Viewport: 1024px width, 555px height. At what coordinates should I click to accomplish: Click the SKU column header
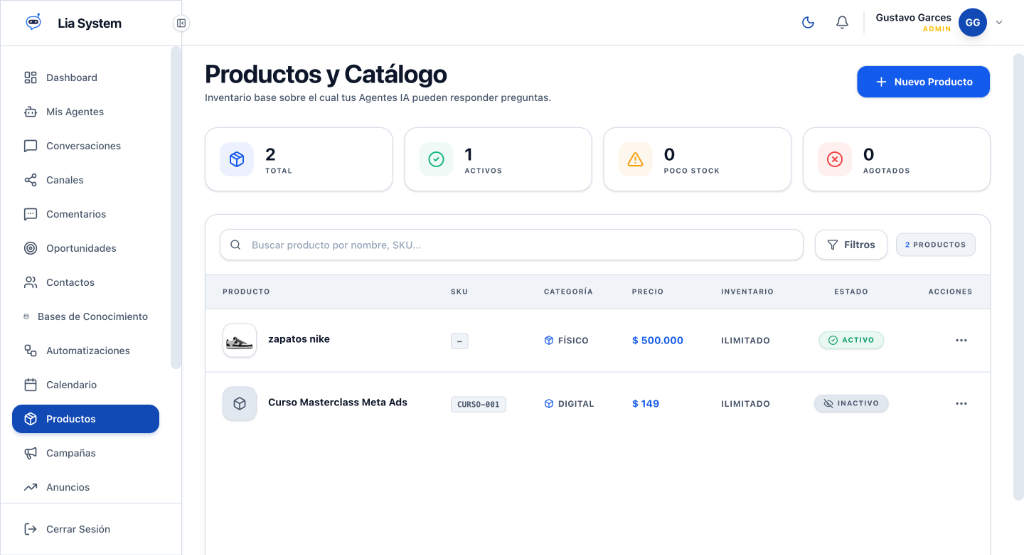[x=459, y=292]
